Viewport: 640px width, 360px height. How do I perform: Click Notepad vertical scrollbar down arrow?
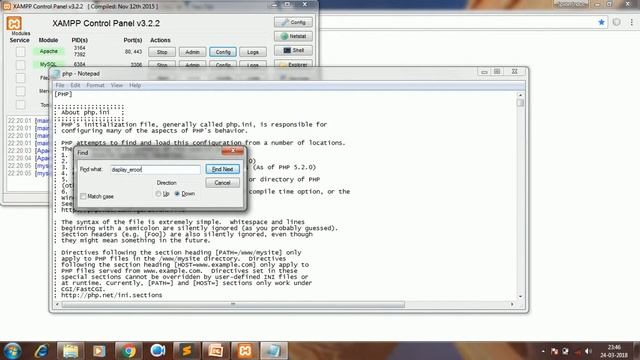(520, 296)
